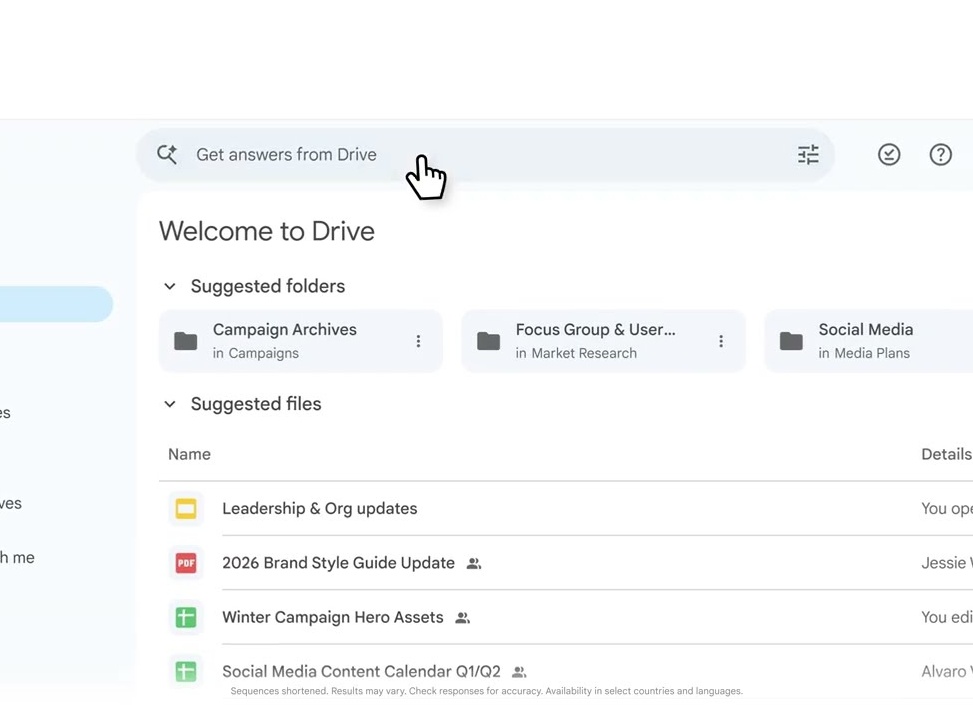
Task: Click the Social Media folder icon
Action: tap(791, 341)
